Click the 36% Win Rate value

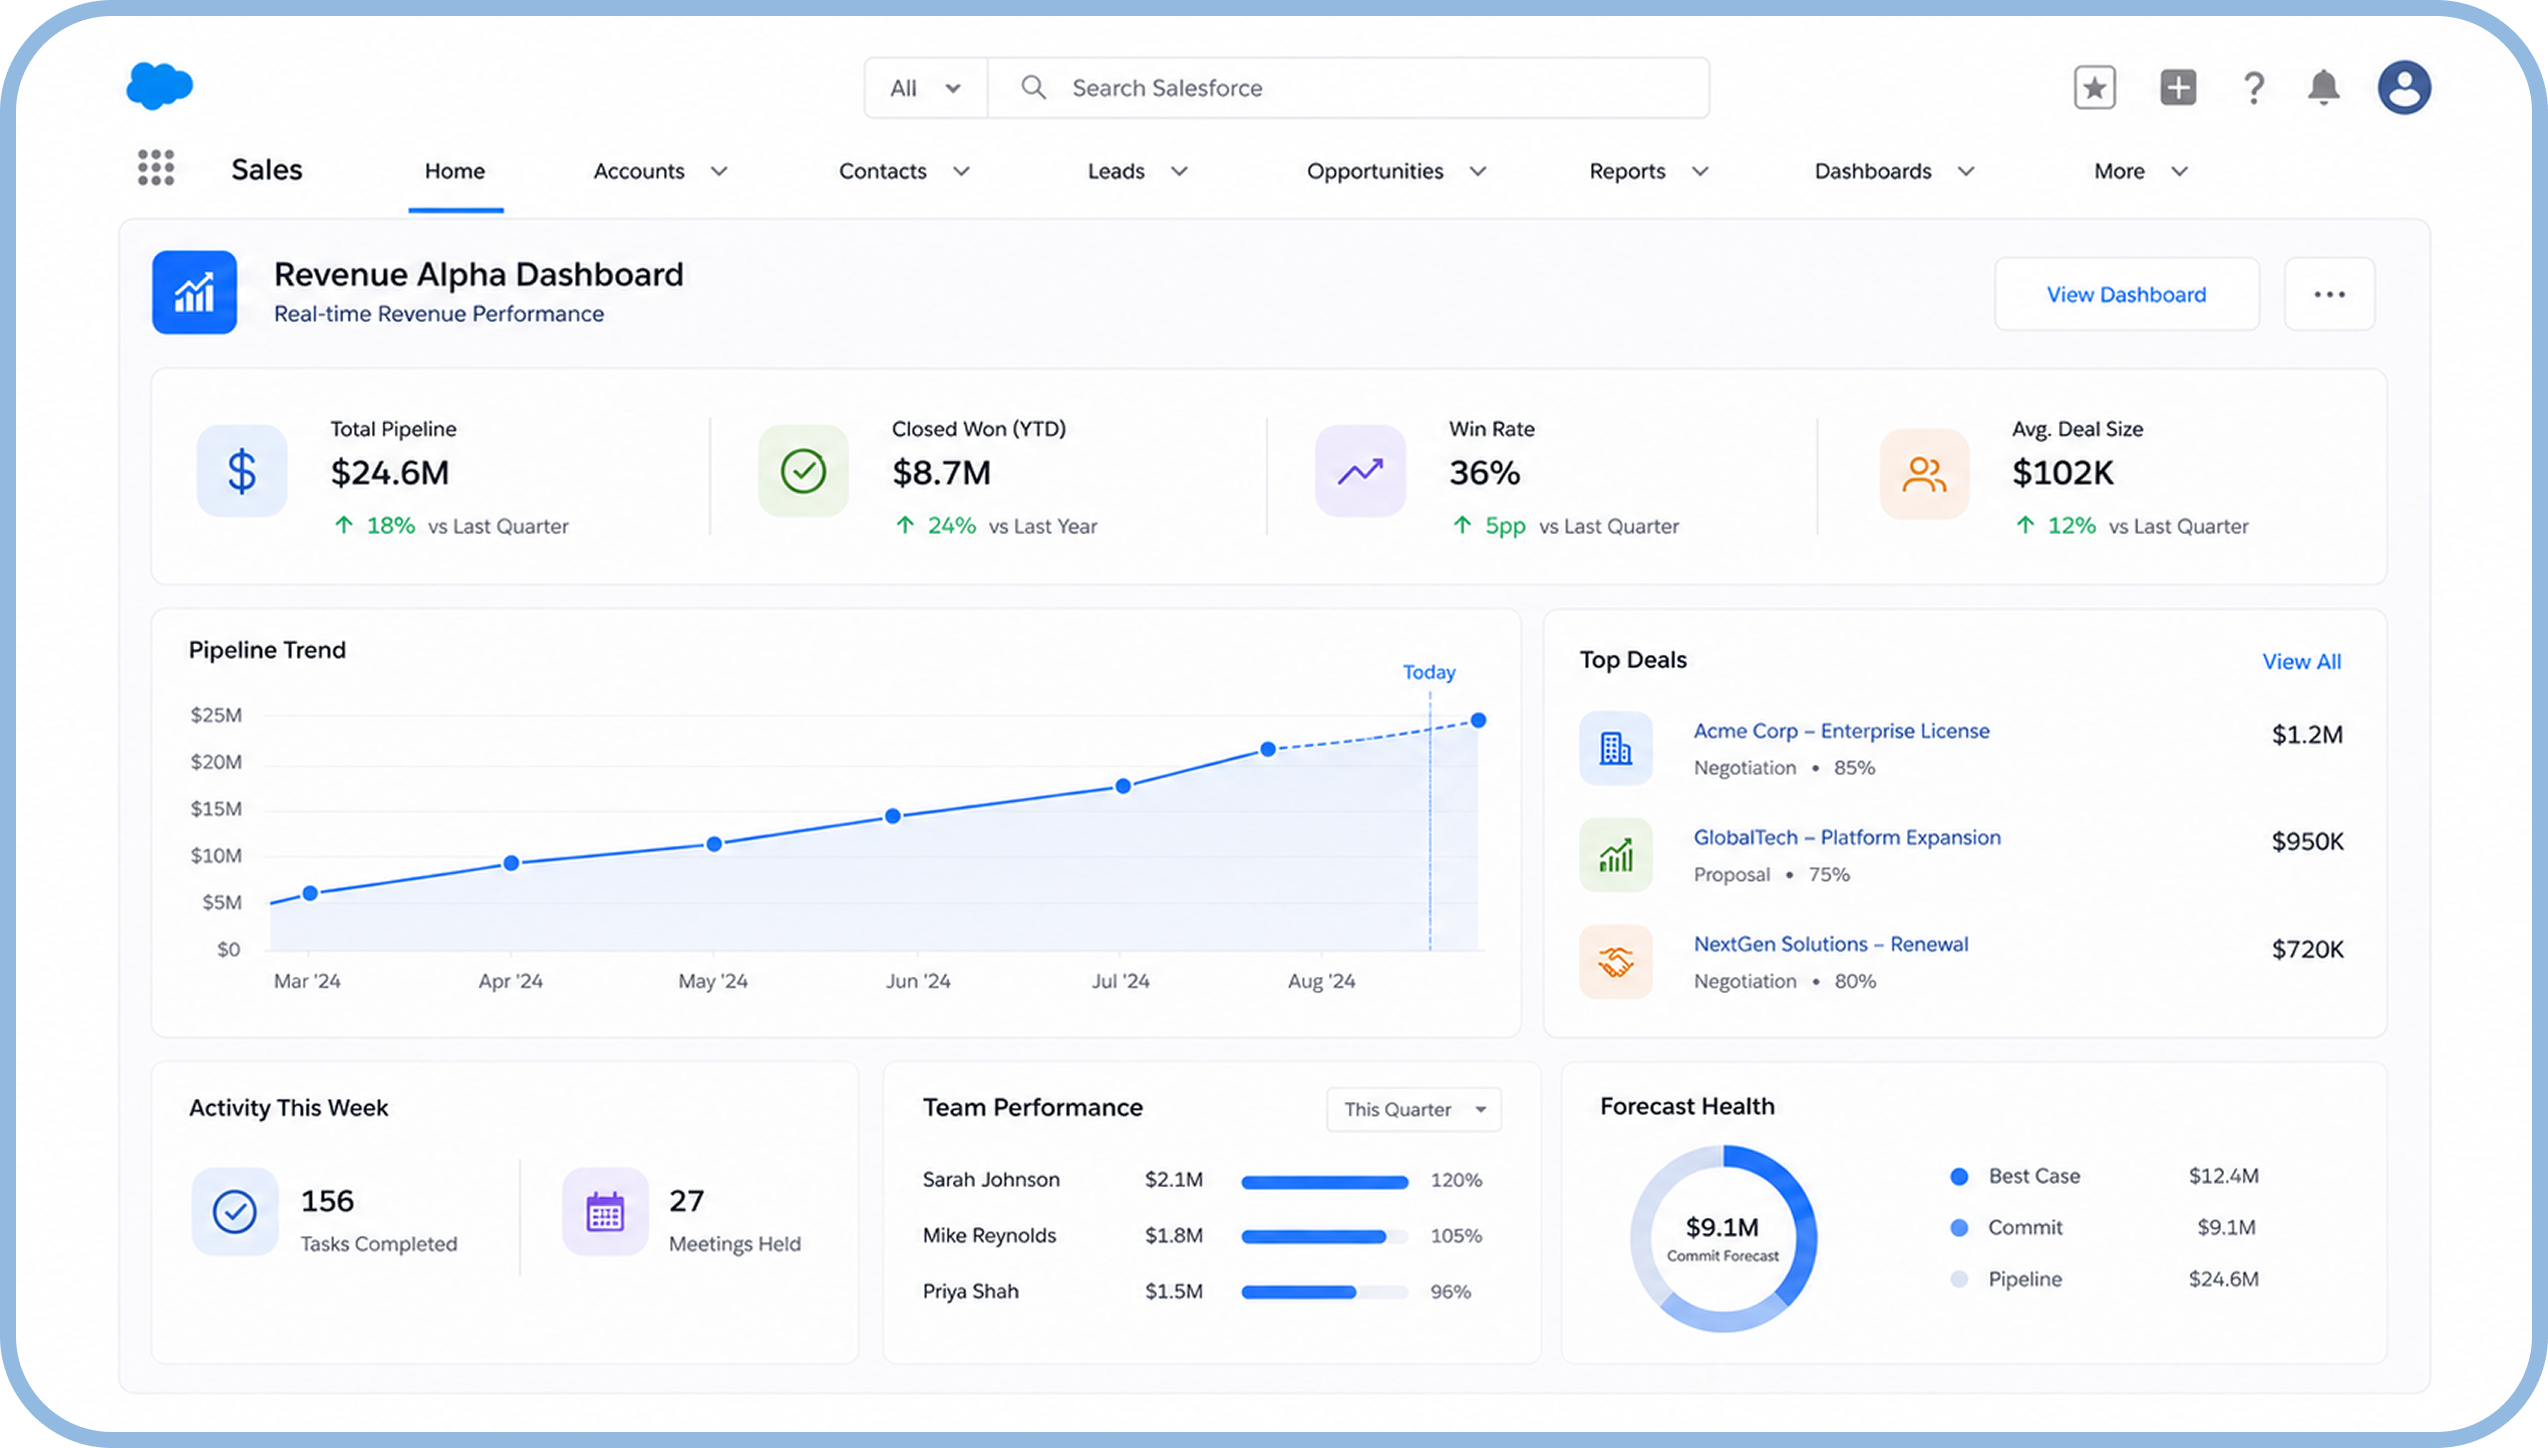pos(1484,472)
